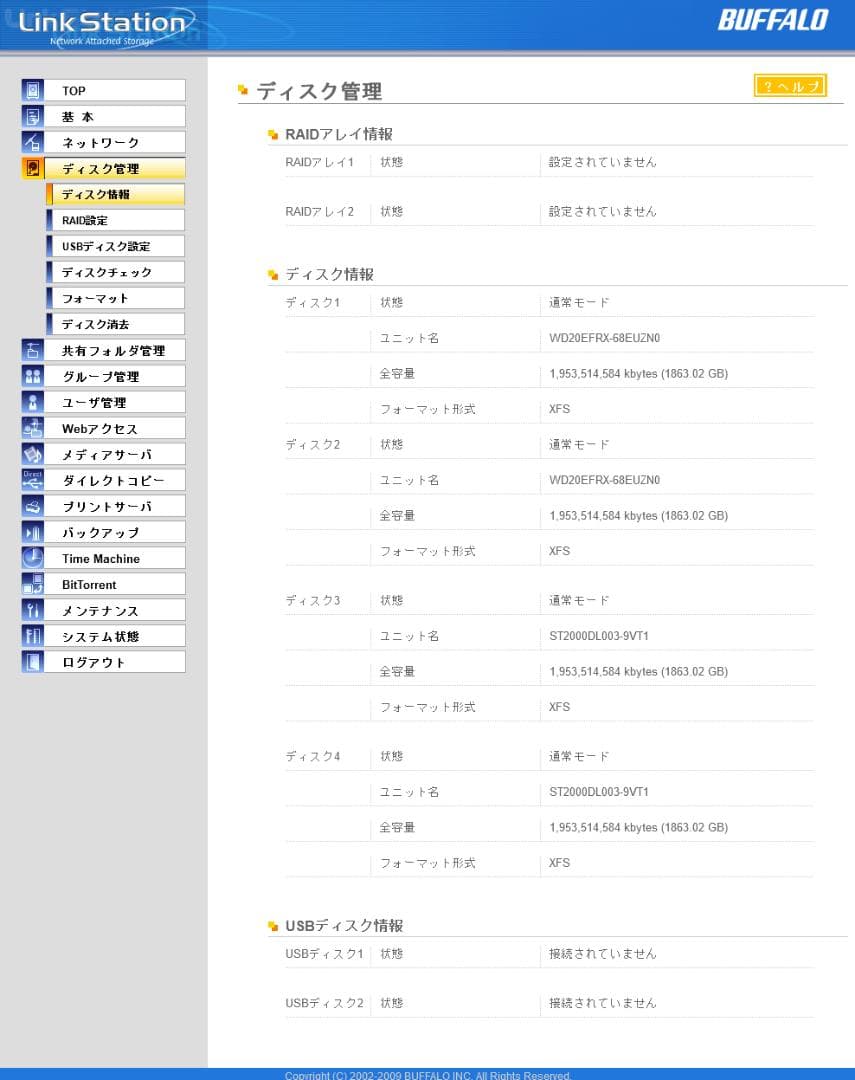Open ディスクチェック submenu entry

point(115,272)
